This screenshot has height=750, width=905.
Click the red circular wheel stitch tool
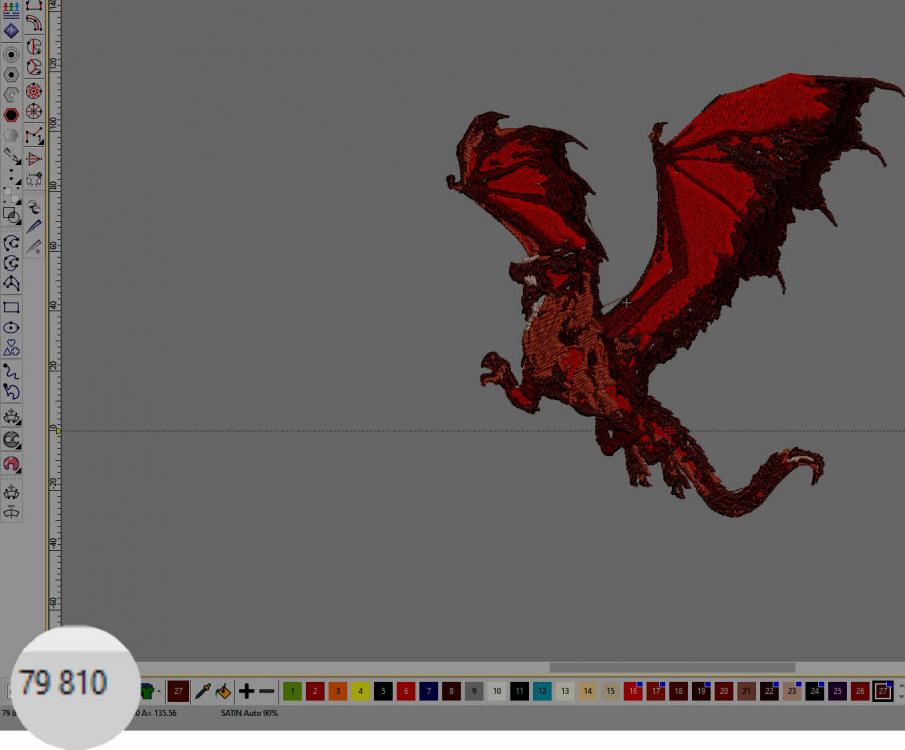coord(34,91)
